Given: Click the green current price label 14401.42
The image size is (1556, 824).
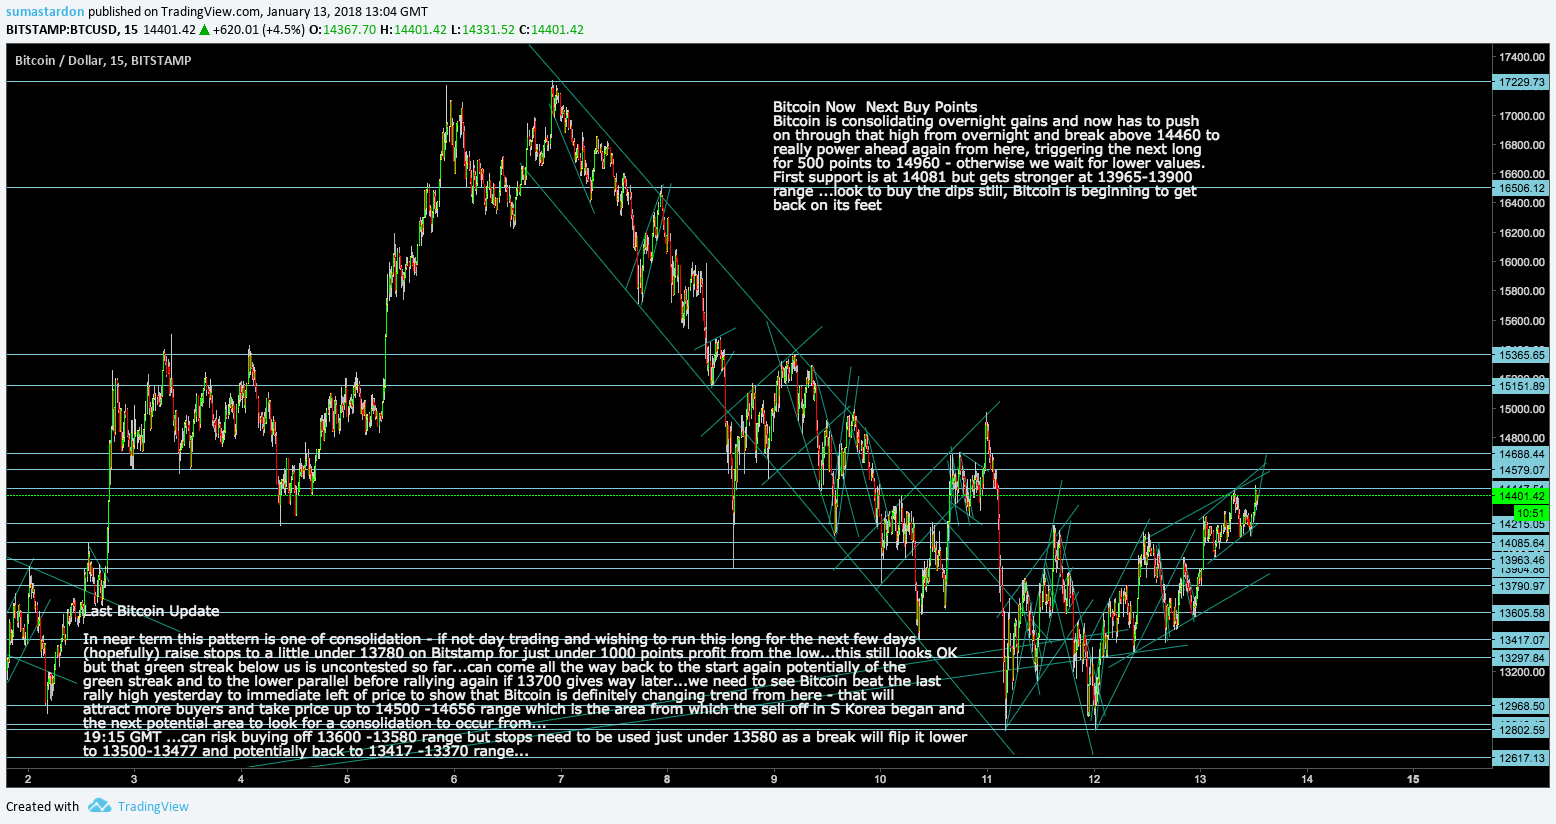Looking at the screenshot, I should (x=1521, y=496).
